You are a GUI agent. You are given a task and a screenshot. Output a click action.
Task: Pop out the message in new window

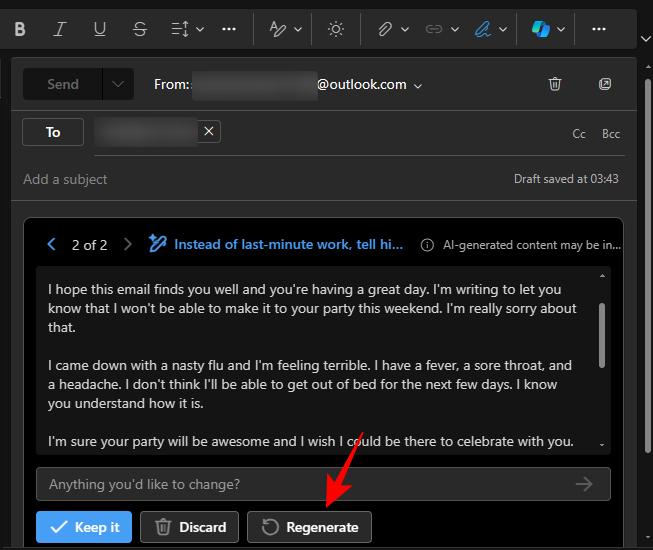click(x=605, y=84)
